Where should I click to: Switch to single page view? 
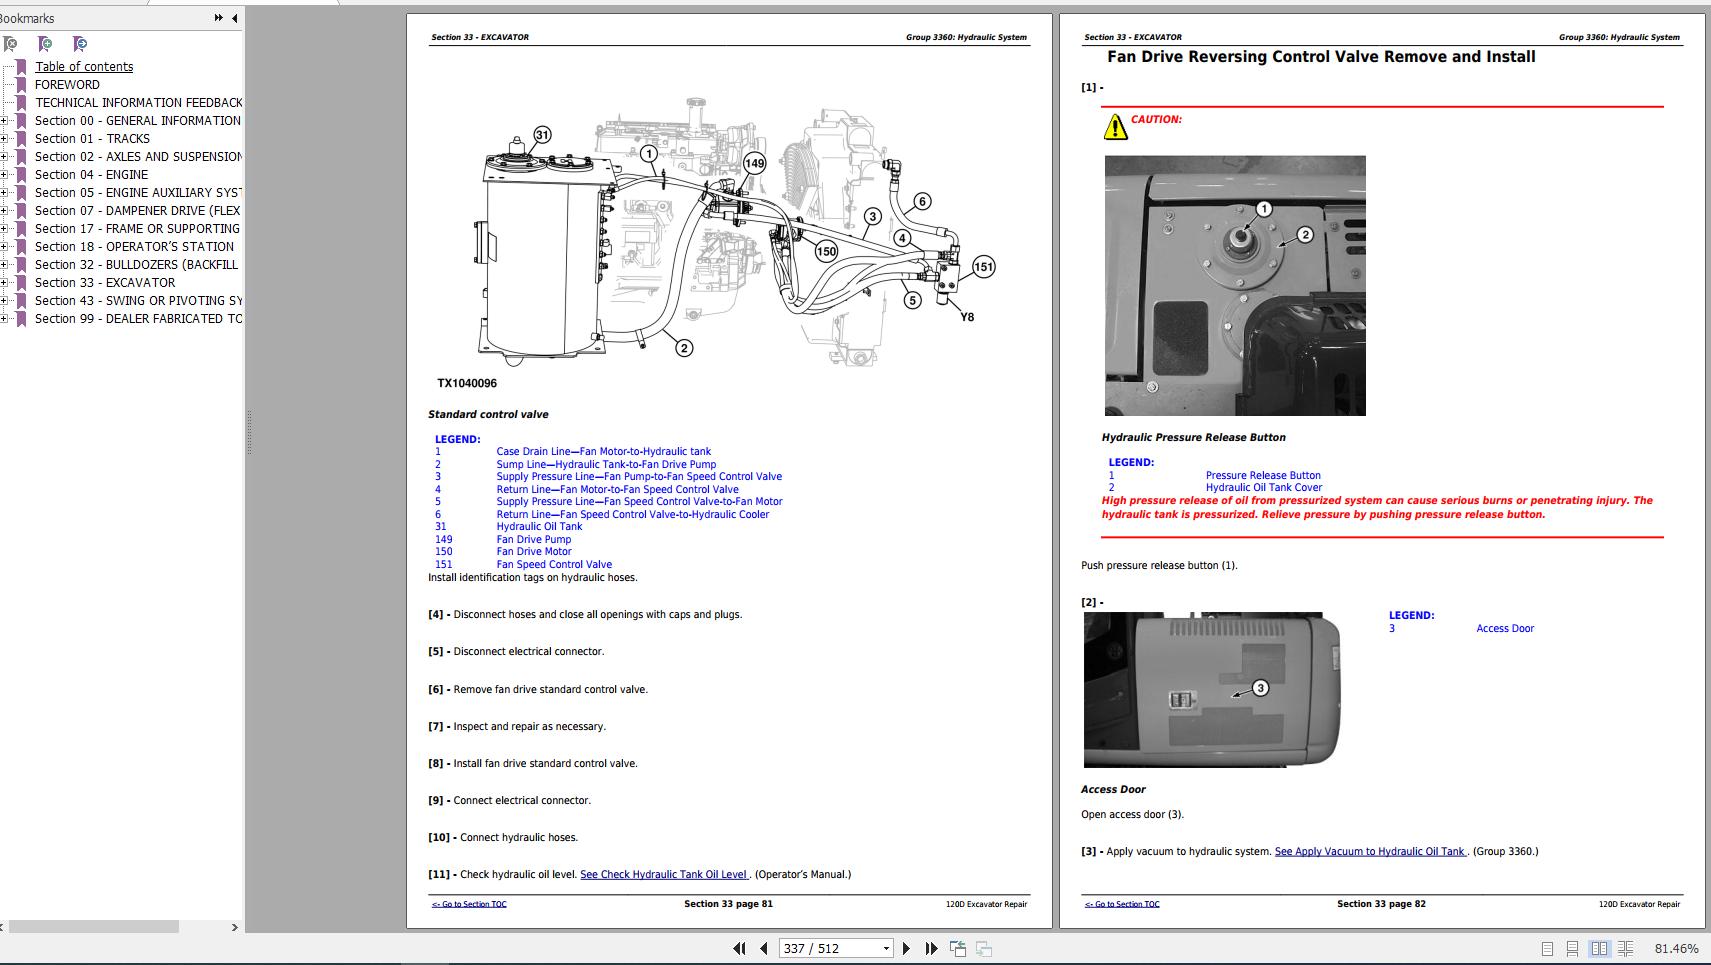click(x=1547, y=948)
